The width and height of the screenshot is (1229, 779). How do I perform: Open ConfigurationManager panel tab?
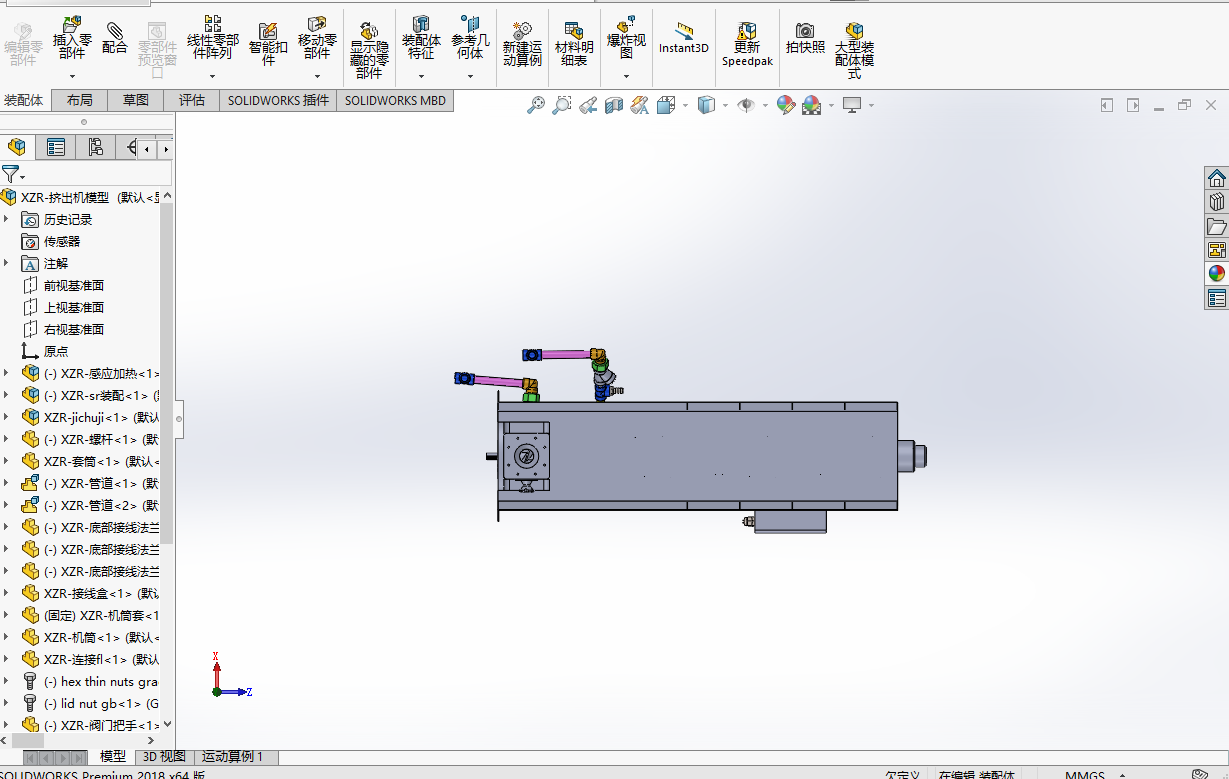[95, 148]
